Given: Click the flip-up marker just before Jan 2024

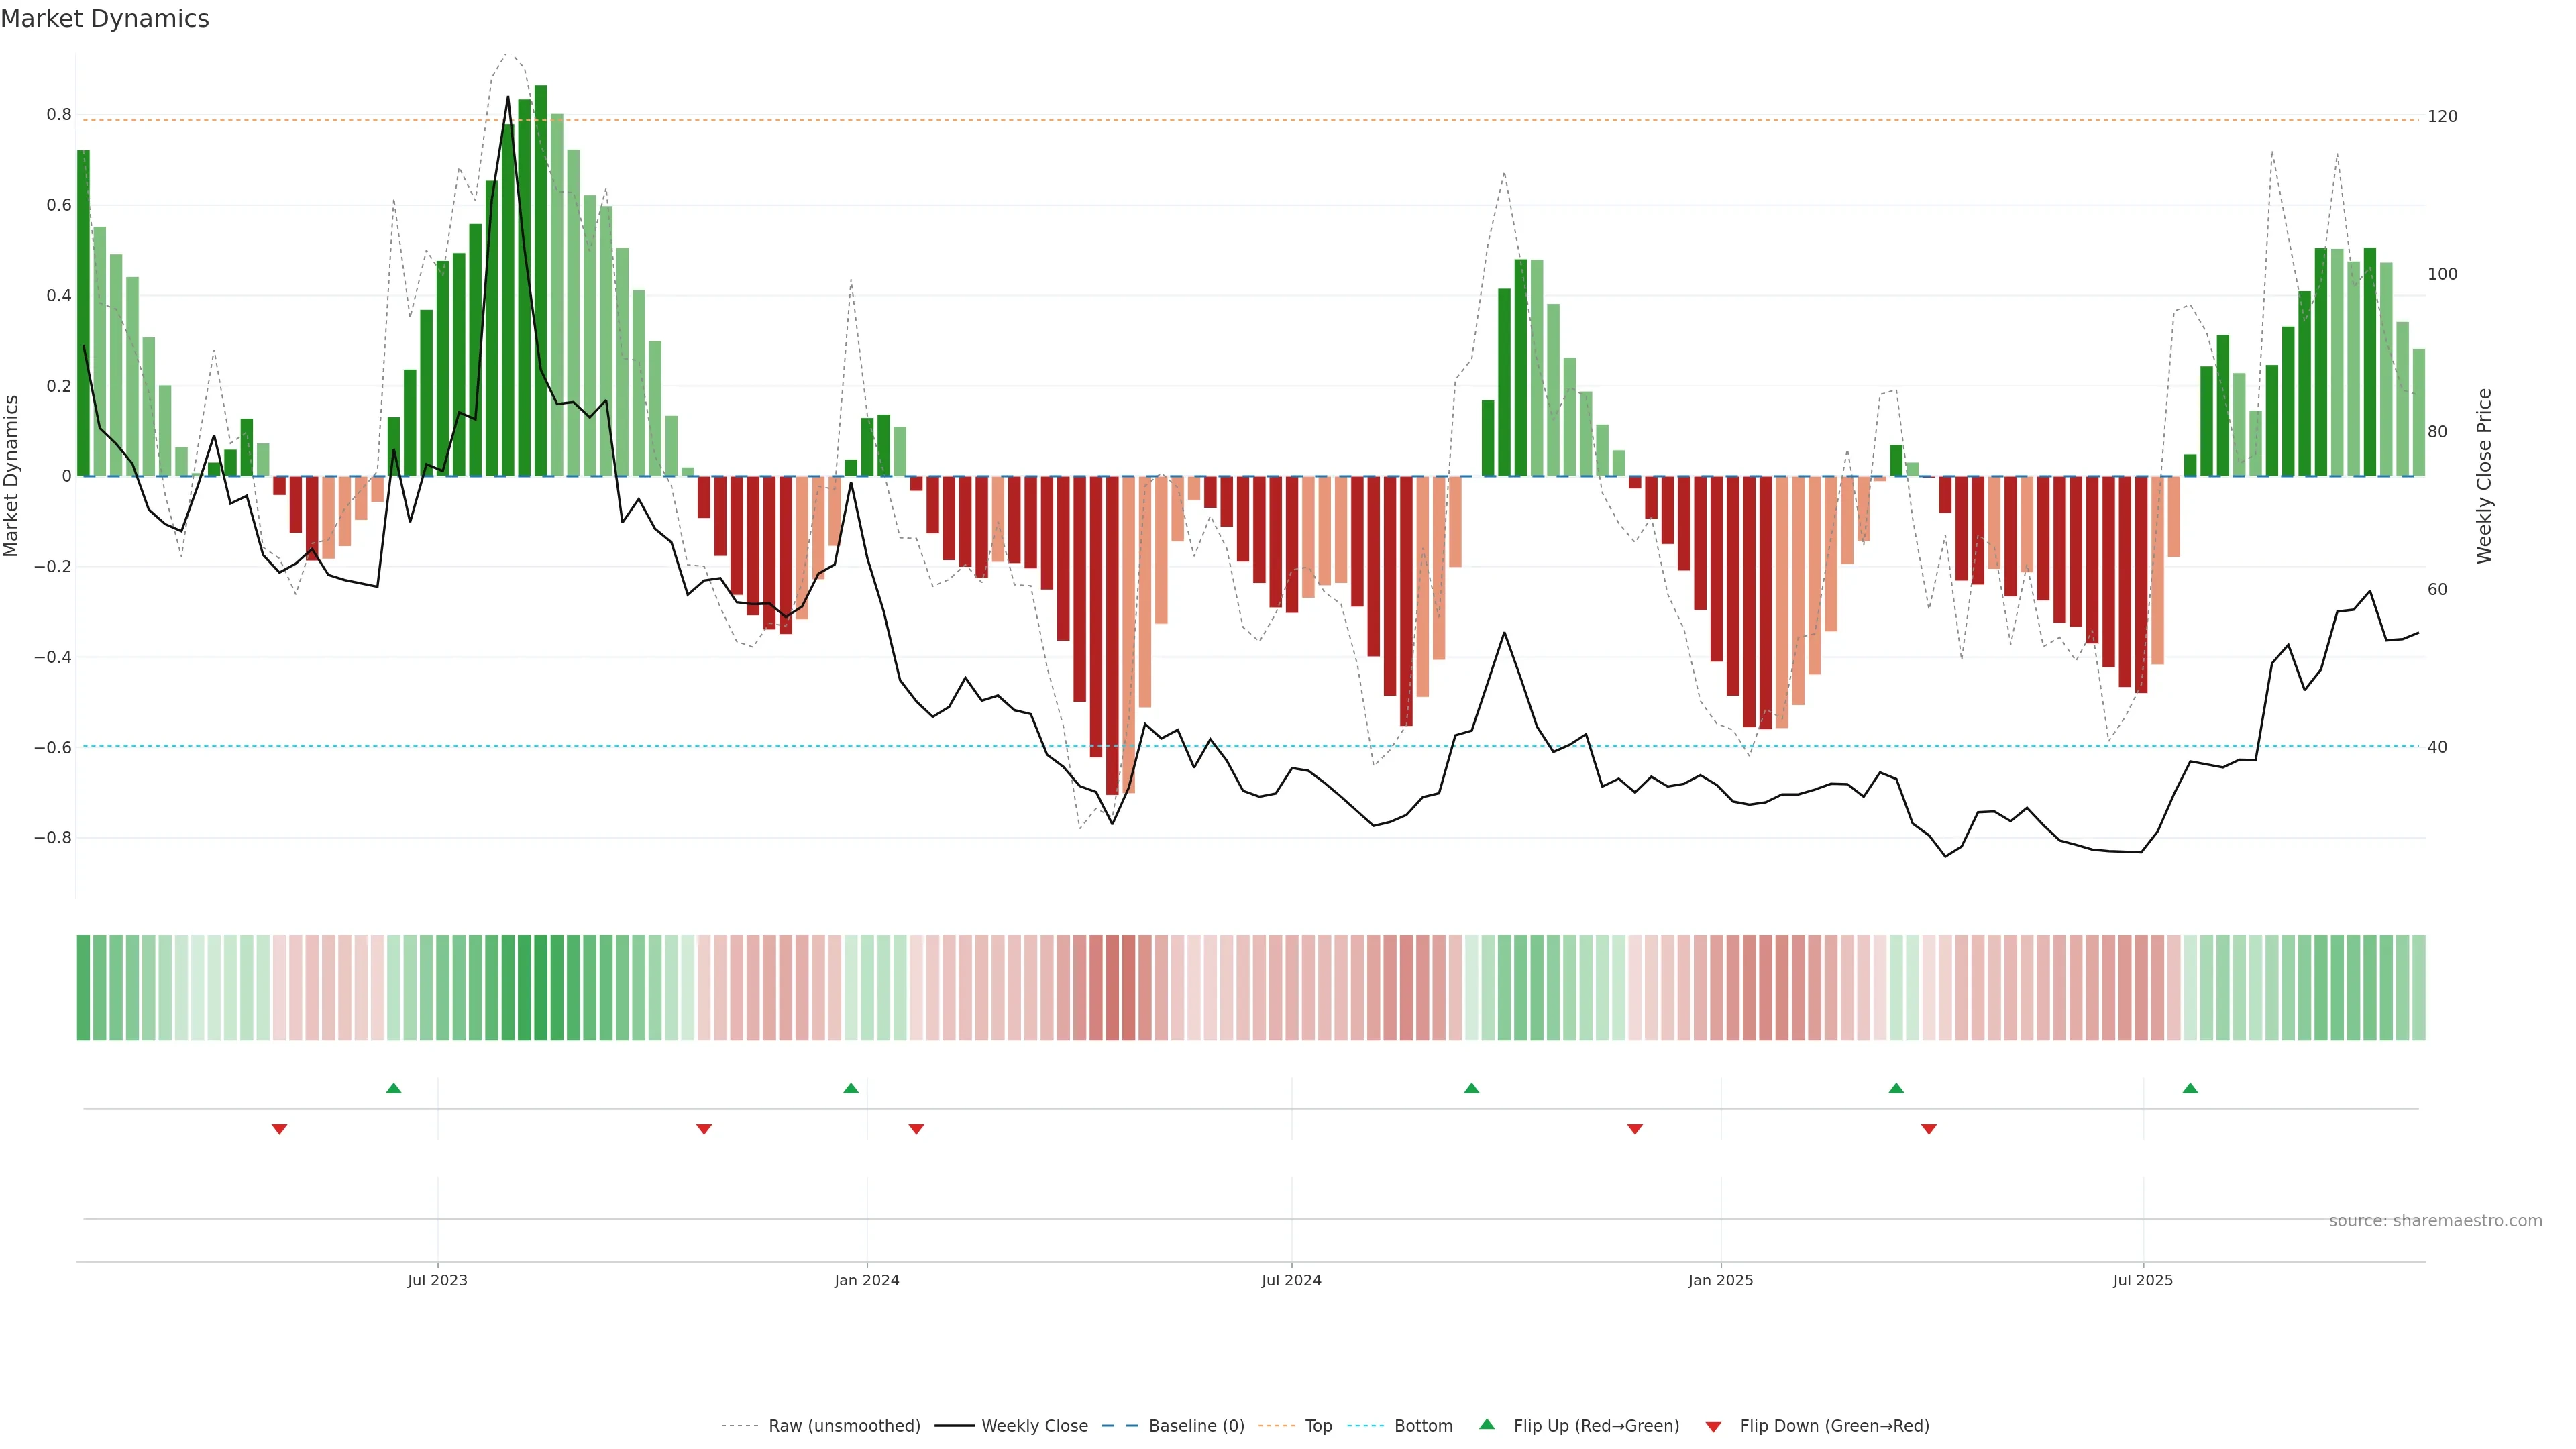Looking at the screenshot, I should [x=851, y=1088].
